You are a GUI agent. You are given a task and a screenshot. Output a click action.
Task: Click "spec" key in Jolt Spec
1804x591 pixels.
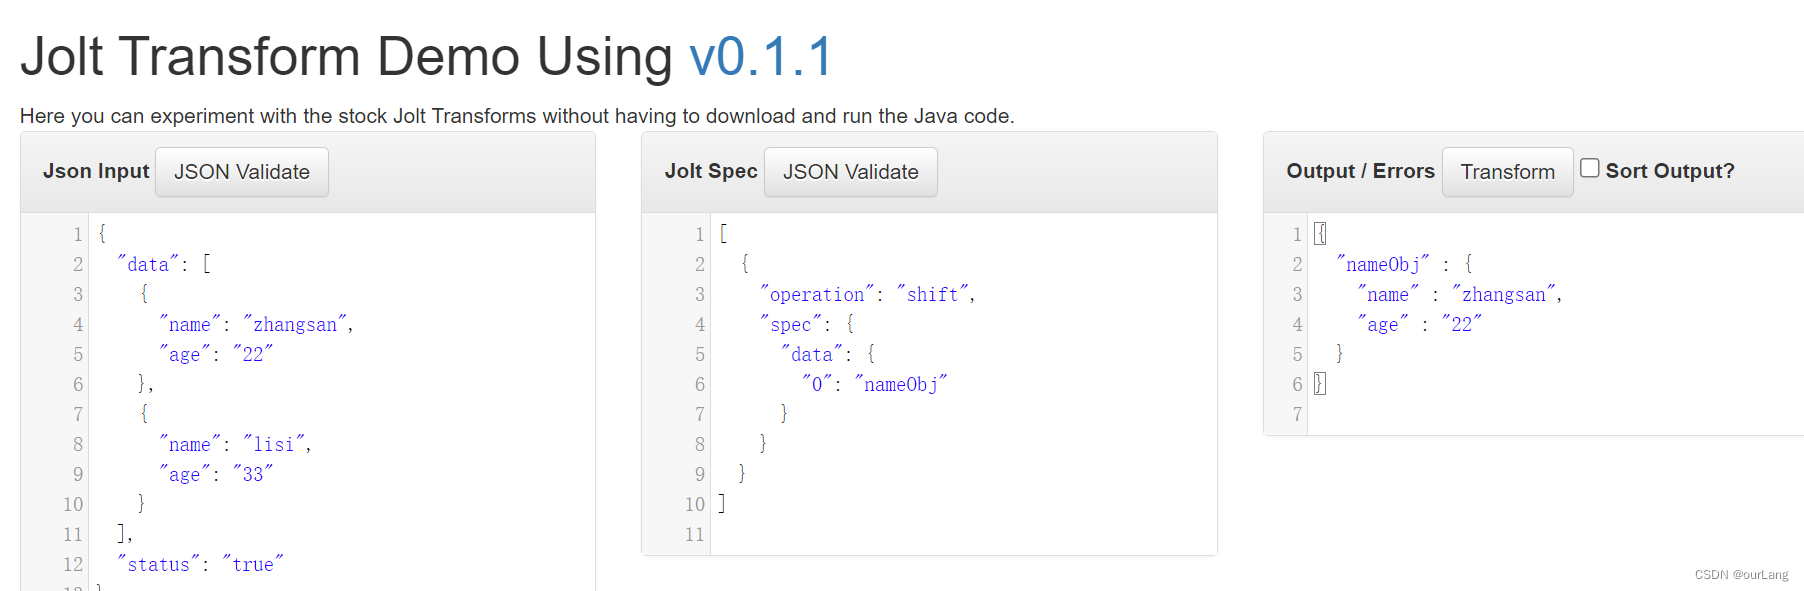(x=791, y=324)
